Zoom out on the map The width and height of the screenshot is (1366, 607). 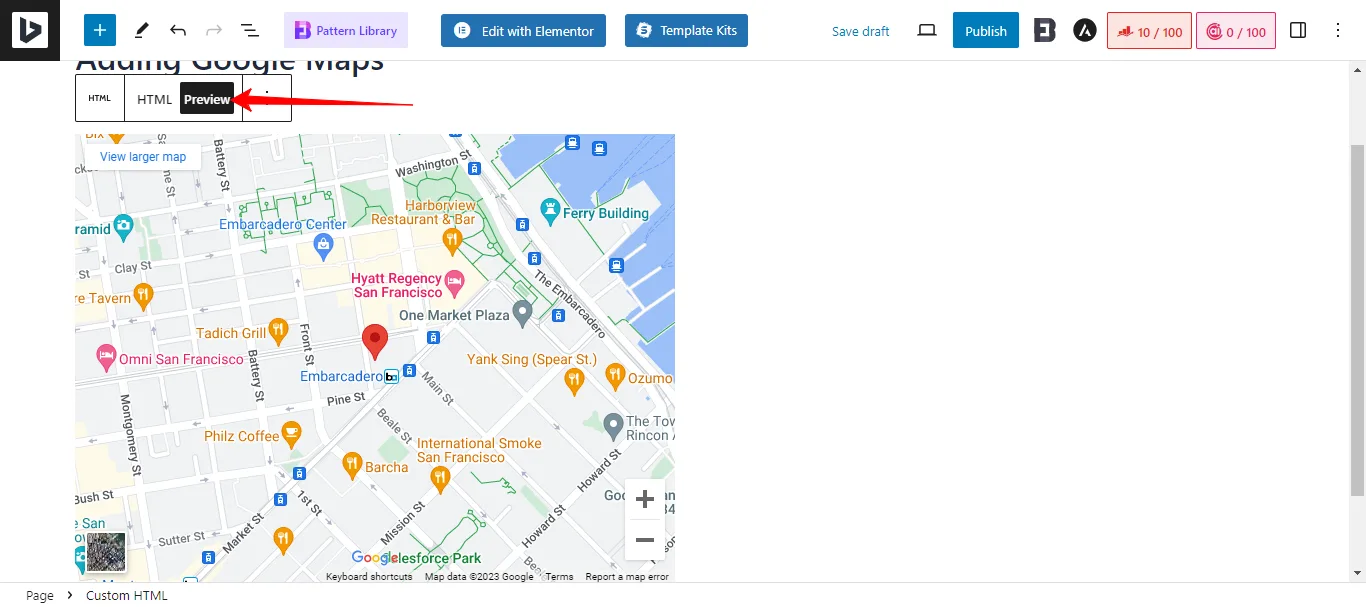coord(645,541)
